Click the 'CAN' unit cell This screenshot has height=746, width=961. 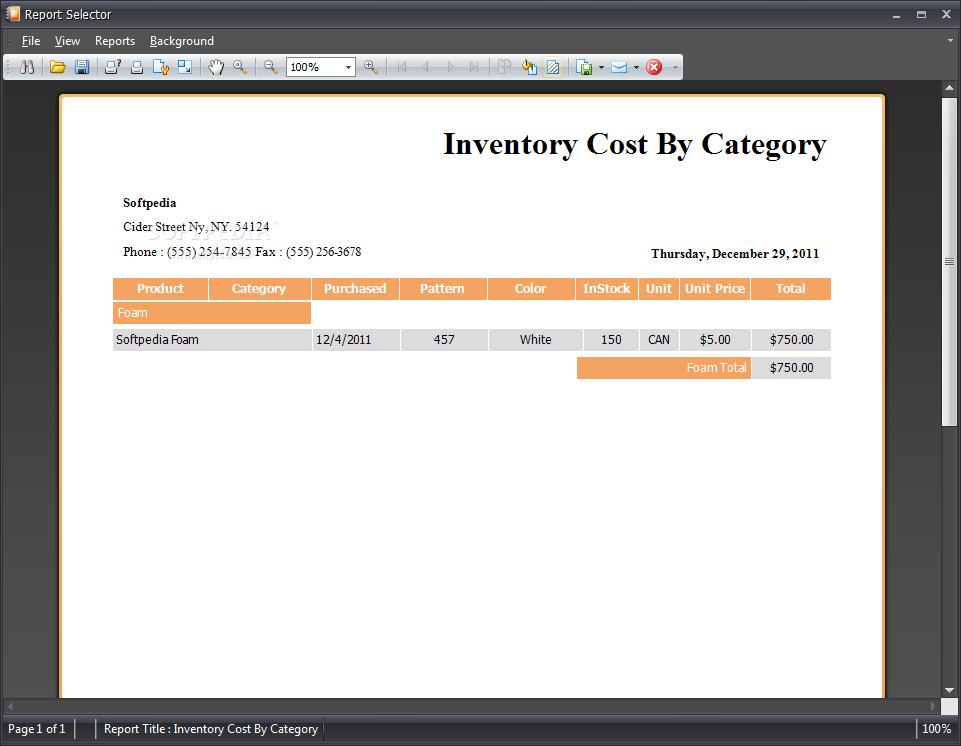659,340
